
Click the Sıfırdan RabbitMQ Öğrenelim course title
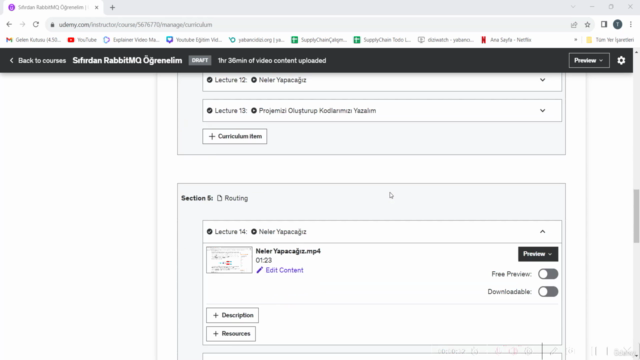[x=127, y=60]
